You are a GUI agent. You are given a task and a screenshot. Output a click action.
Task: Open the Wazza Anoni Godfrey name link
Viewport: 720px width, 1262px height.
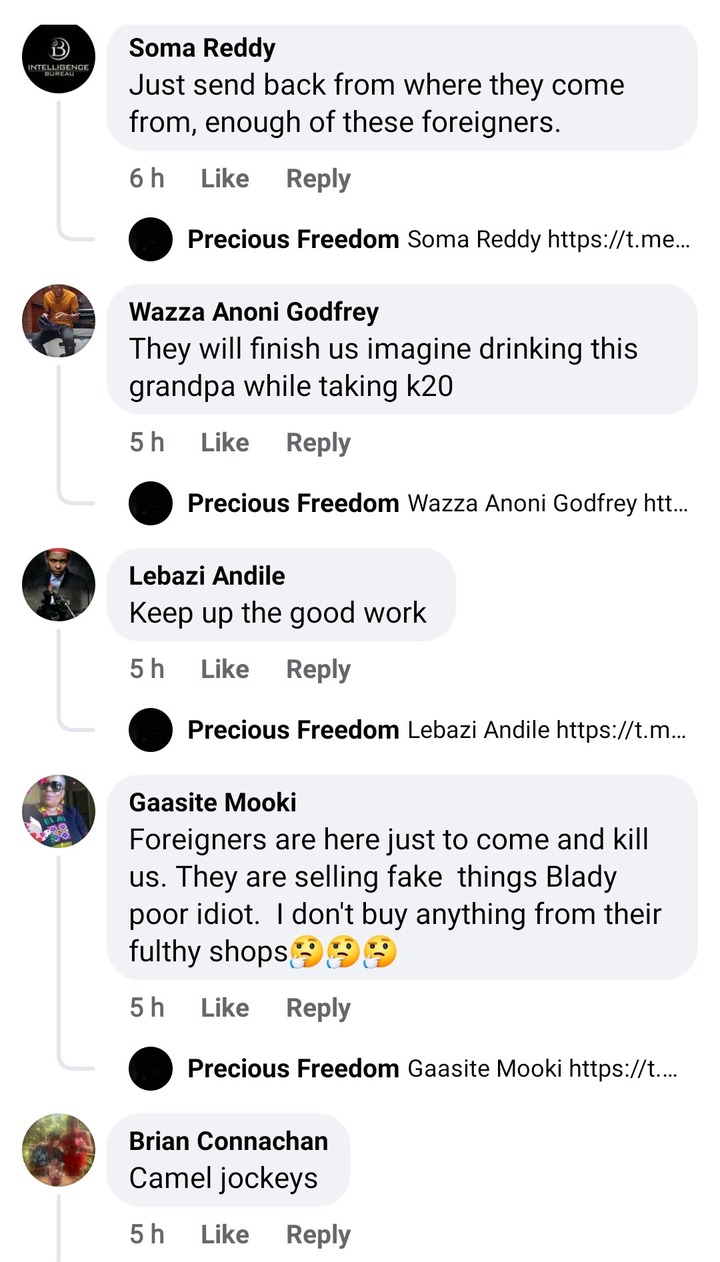(254, 312)
